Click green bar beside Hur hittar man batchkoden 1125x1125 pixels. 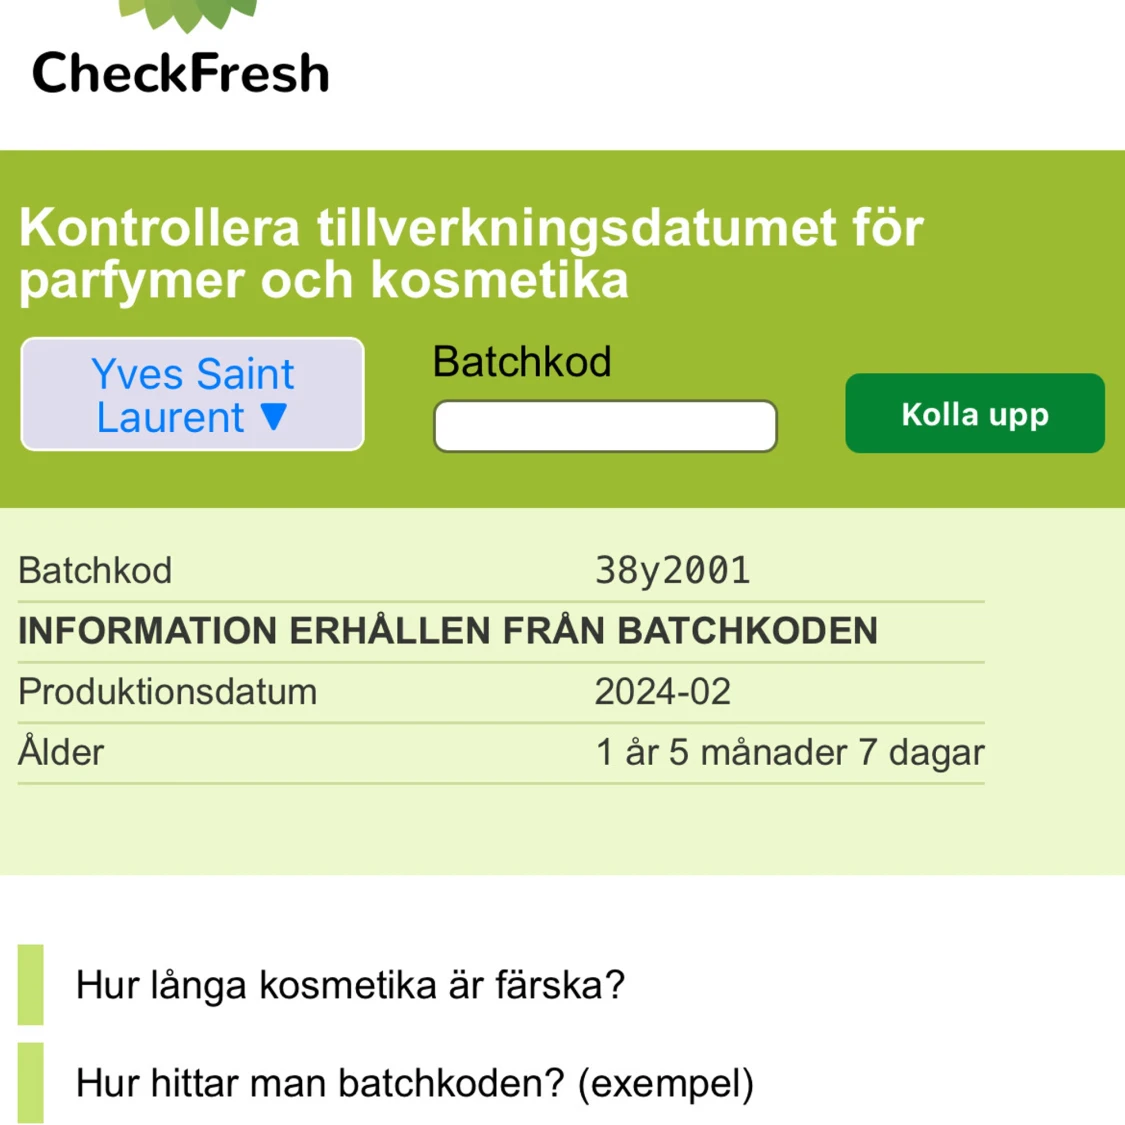coord(30,1083)
